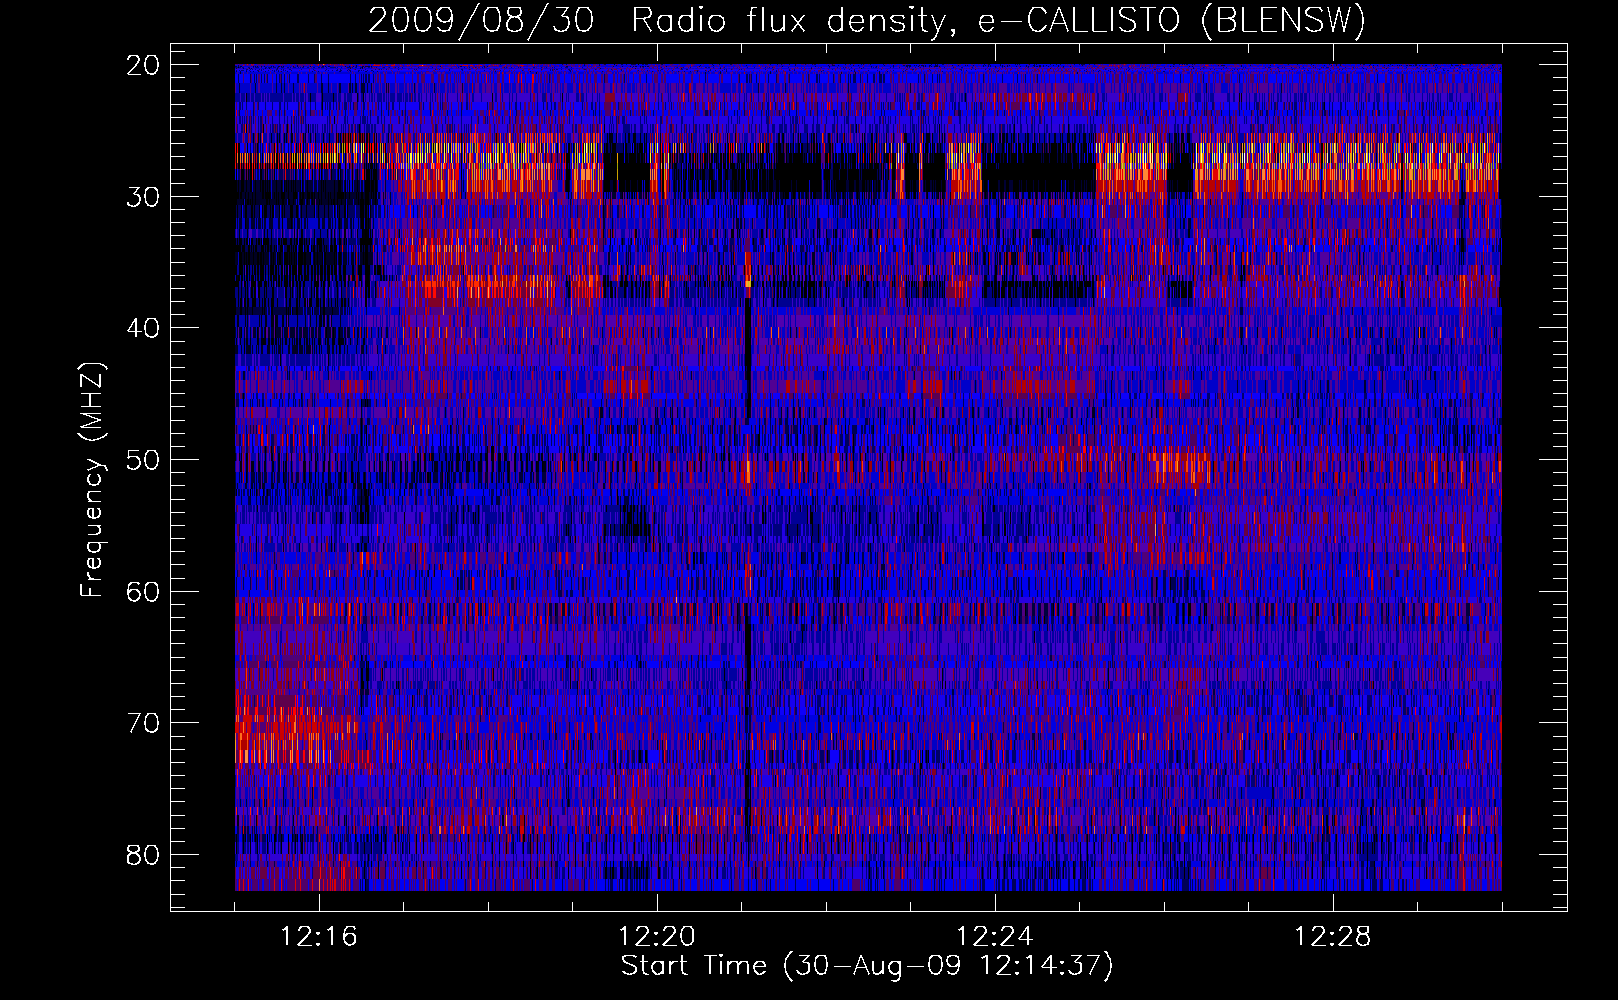Click the plot title "Radio flux density, e-CALLISTO (BLENSW)"
This screenshot has height=1000, width=1618.
click(998, 20)
